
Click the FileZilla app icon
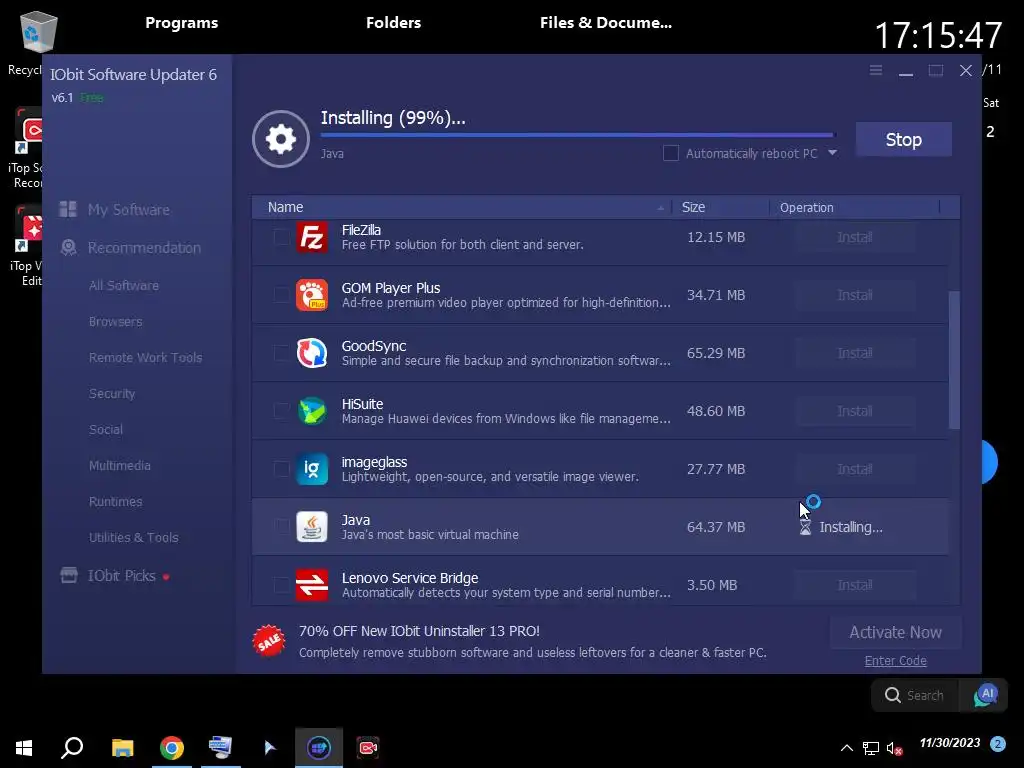click(312, 237)
